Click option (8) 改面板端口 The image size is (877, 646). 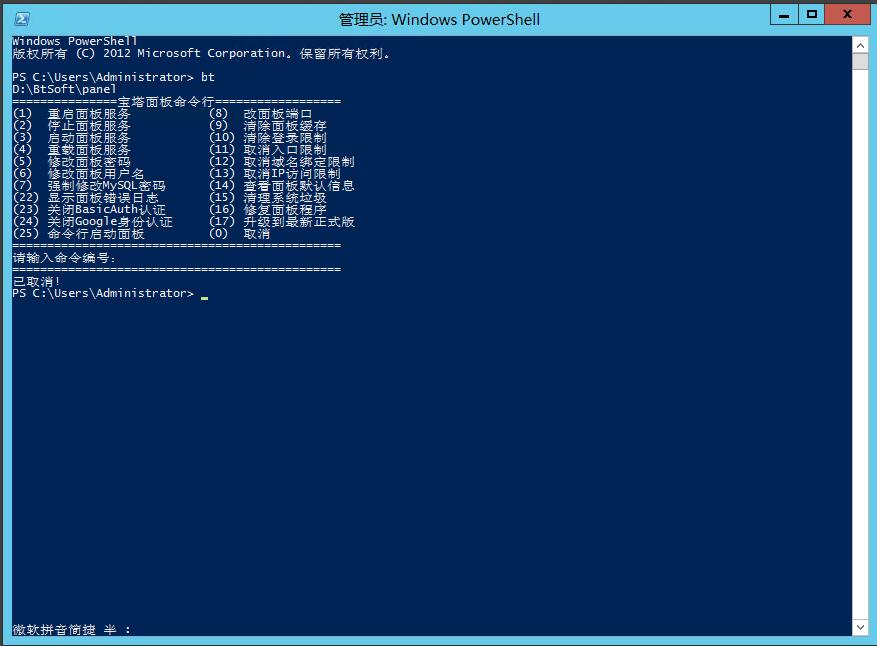pos(261,114)
